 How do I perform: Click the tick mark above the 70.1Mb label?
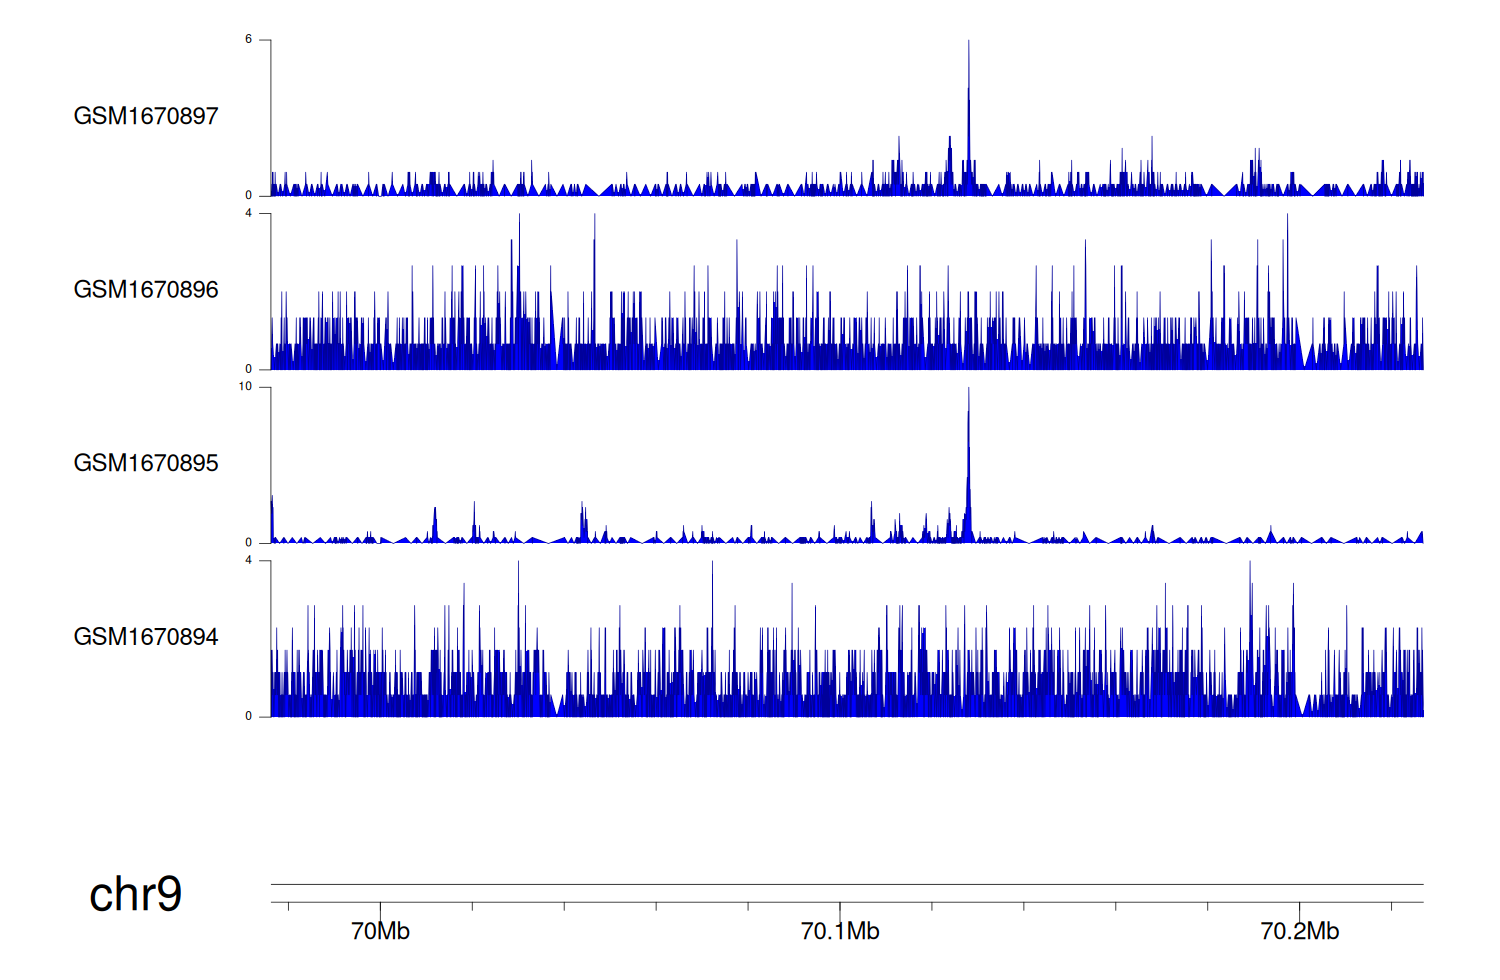[x=840, y=908]
